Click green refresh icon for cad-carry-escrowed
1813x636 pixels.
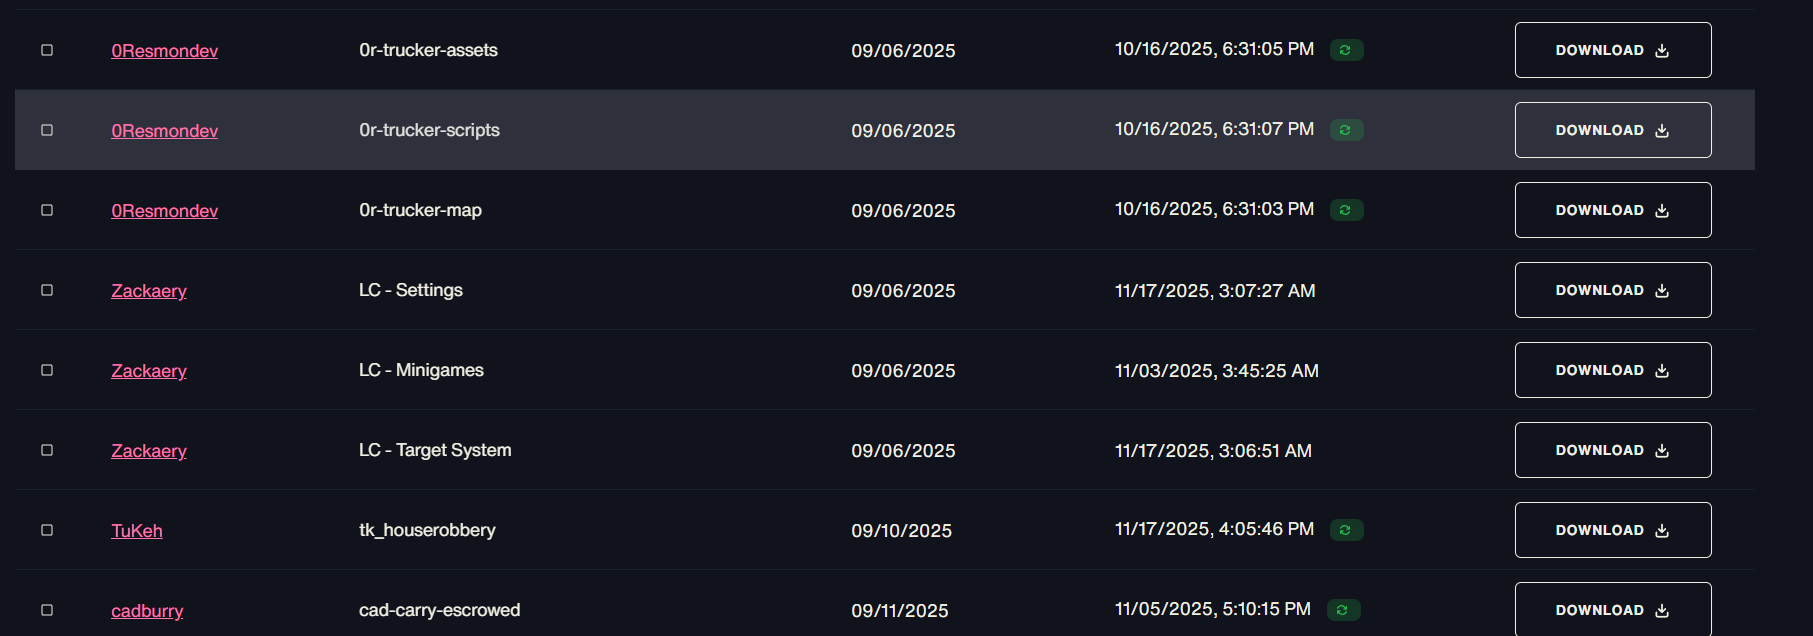click(x=1343, y=610)
